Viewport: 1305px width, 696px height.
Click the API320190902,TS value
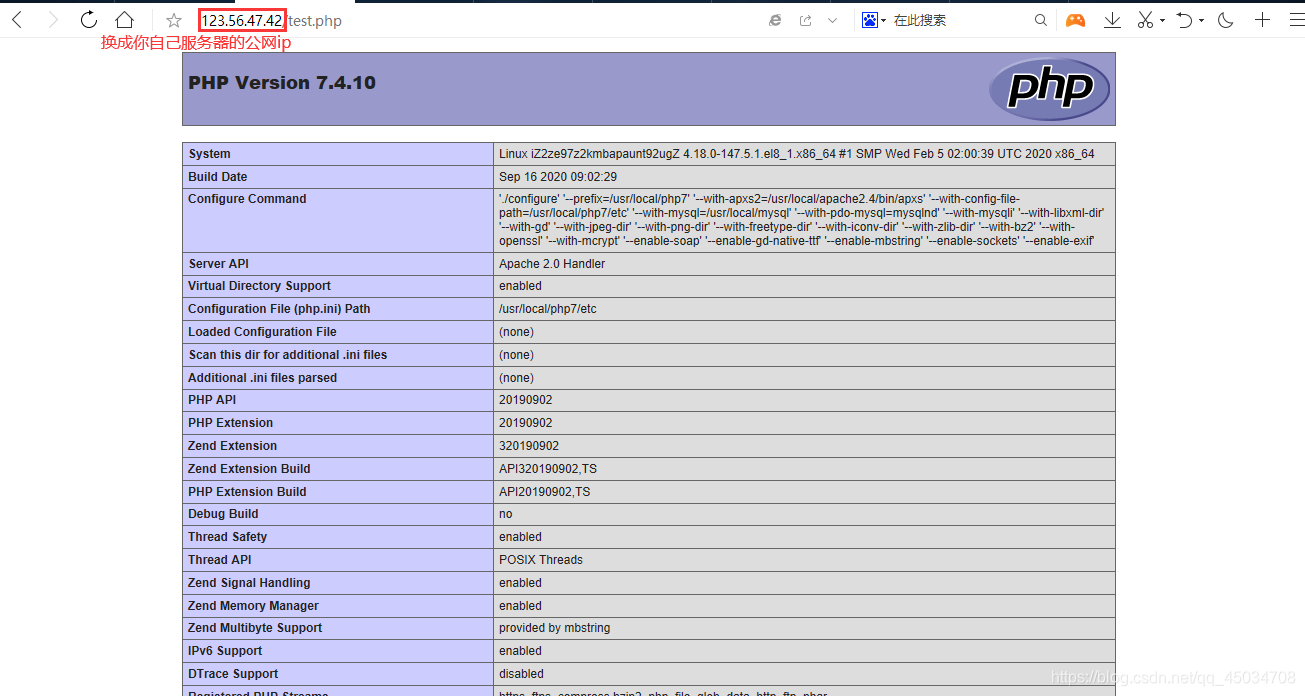(x=548, y=469)
